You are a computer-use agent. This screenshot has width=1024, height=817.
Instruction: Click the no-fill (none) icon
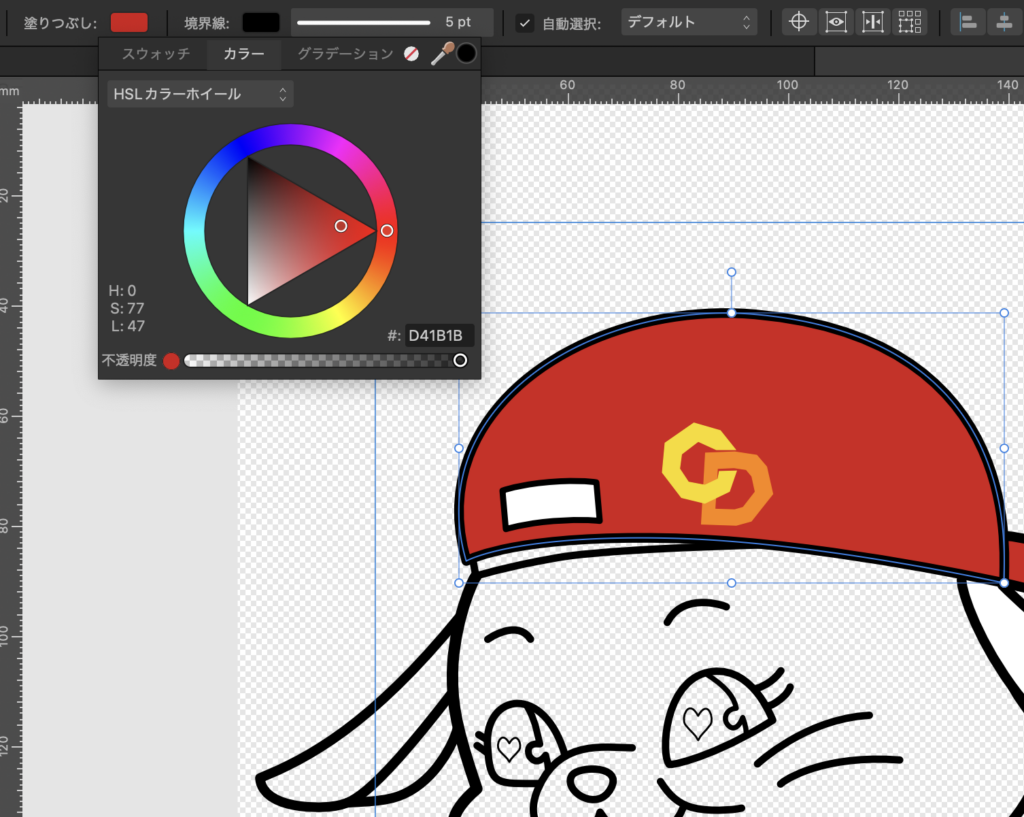[x=411, y=54]
